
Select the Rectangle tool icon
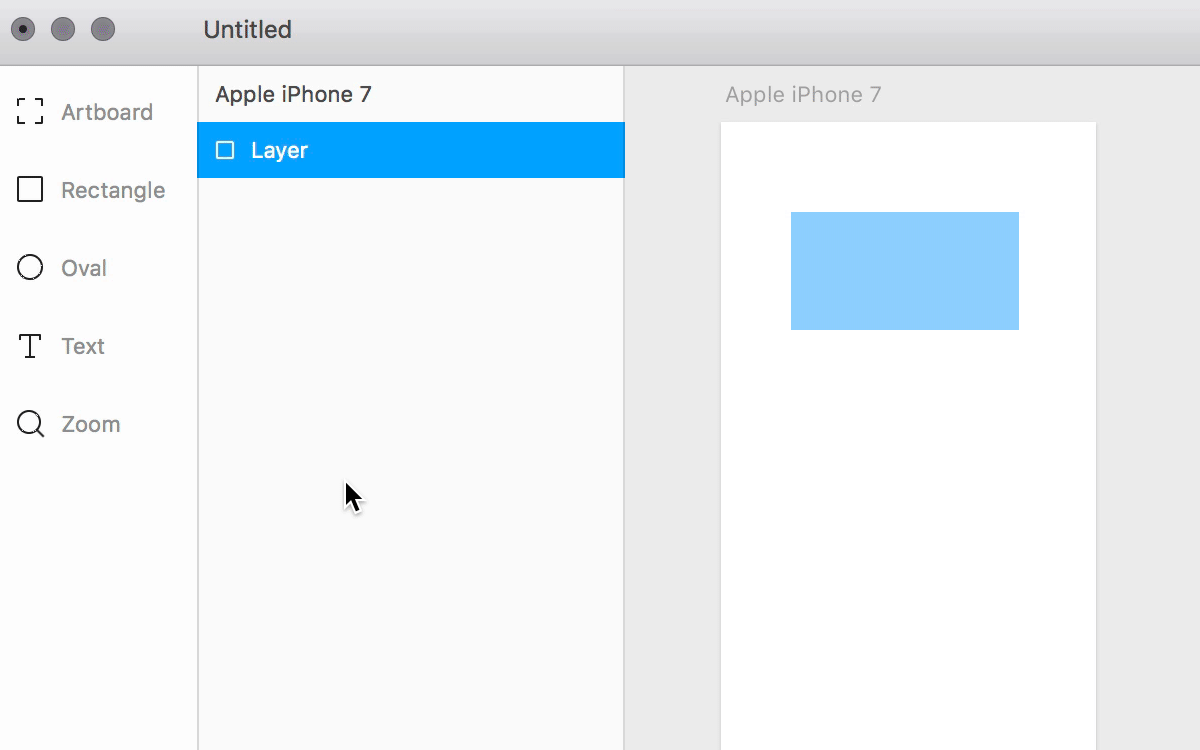click(x=30, y=189)
